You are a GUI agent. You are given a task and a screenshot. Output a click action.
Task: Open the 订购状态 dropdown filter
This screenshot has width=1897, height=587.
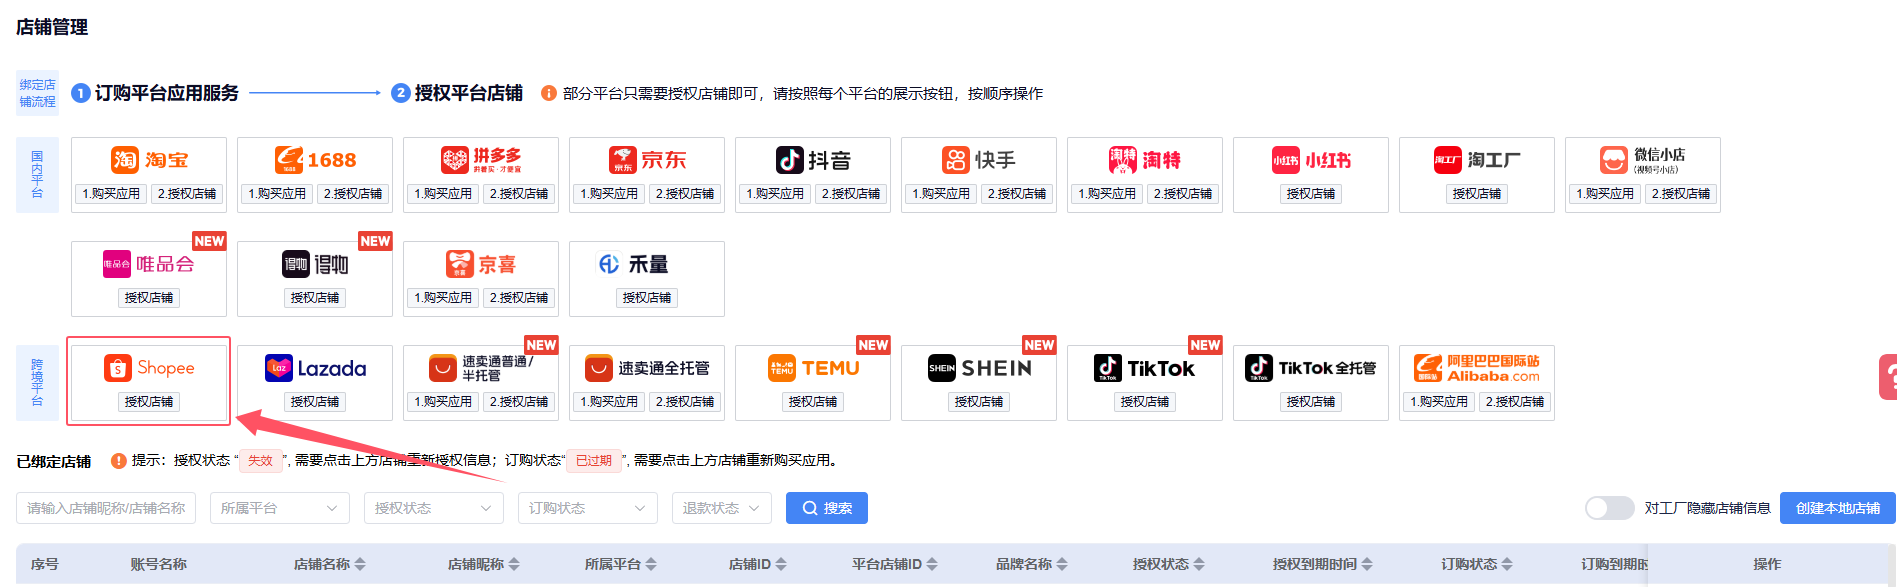(x=588, y=508)
